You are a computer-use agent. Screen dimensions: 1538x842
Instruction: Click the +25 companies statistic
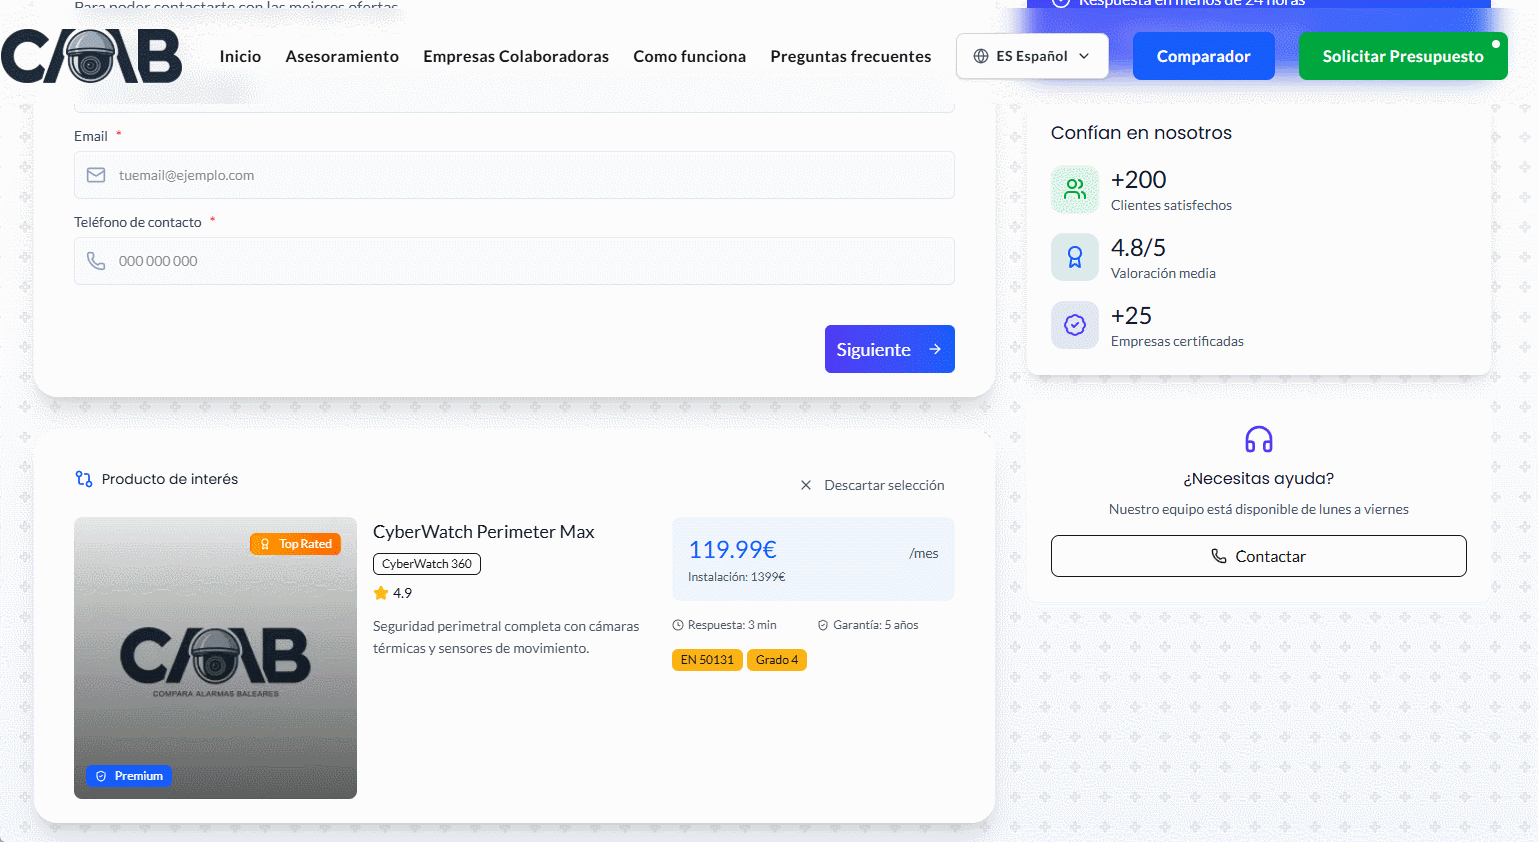[1132, 316]
